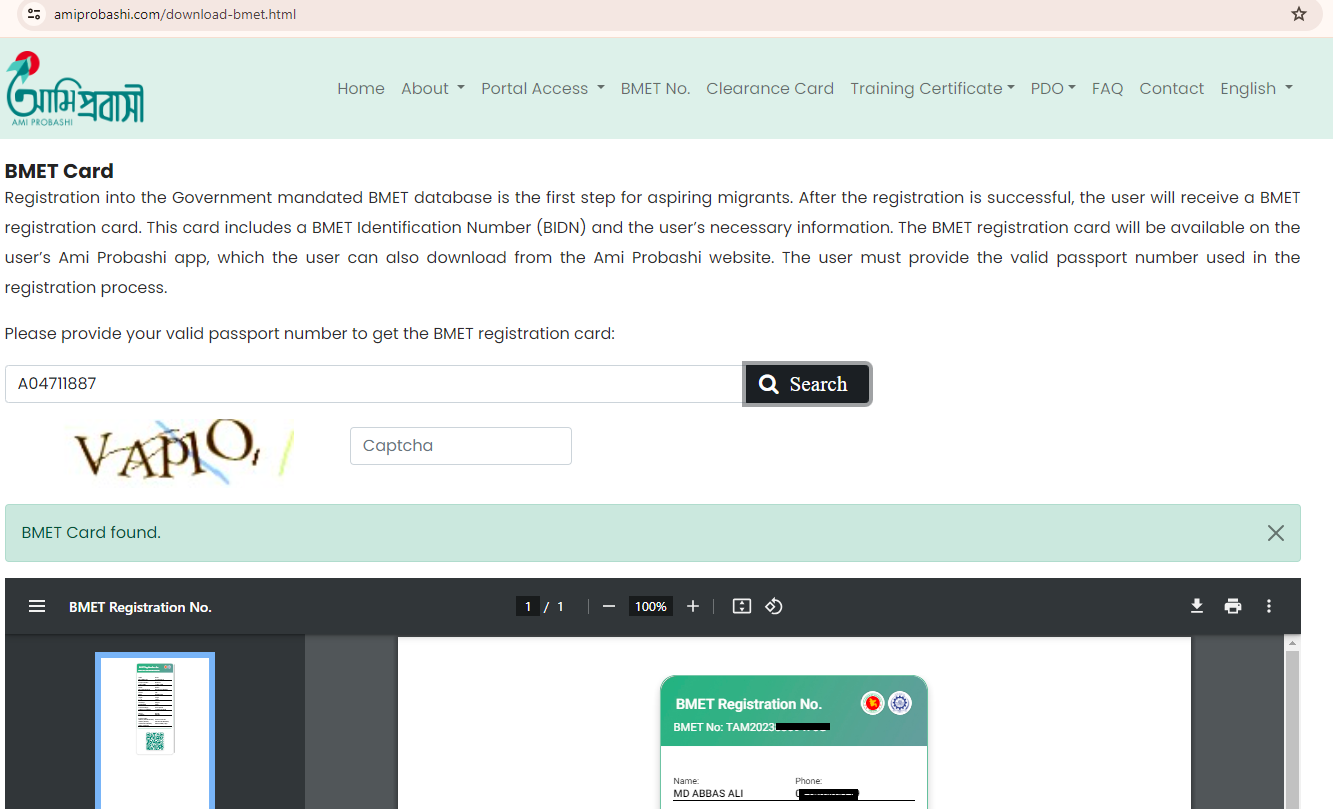Click the Search button
The width and height of the screenshot is (1333, 809).
click(807, 384)
